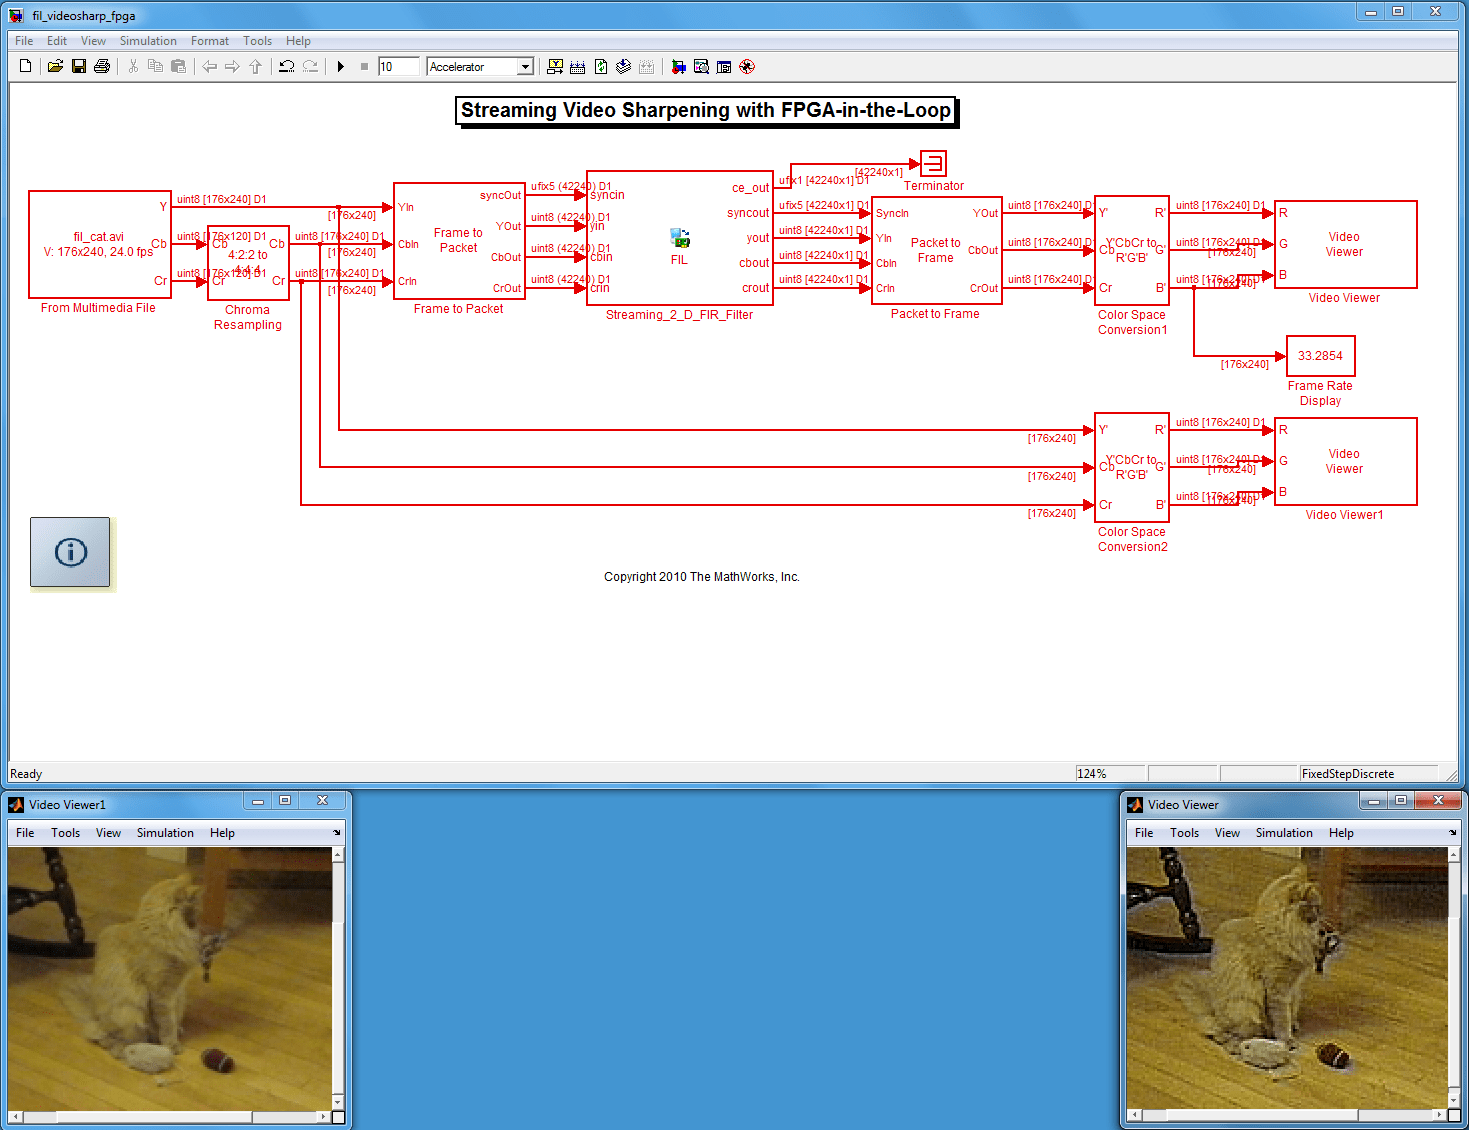The height and width of the screenshot is (1130, 1469).
Task: Open a model file with the folder icon
Action: coord(55,67)
